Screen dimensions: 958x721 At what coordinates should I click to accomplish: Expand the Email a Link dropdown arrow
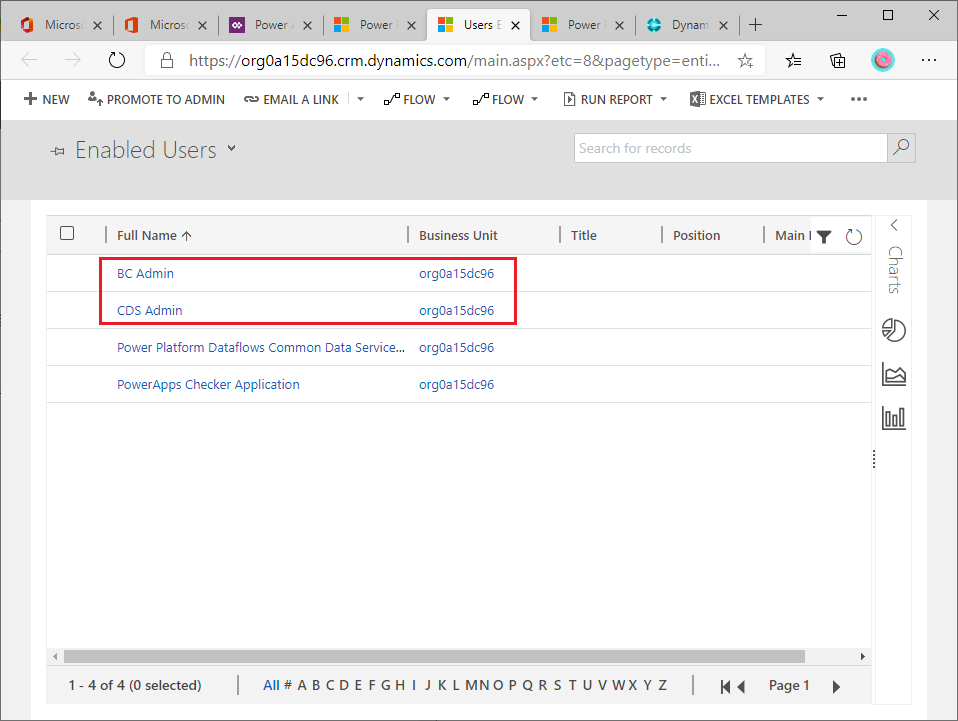tap(360, 99)
